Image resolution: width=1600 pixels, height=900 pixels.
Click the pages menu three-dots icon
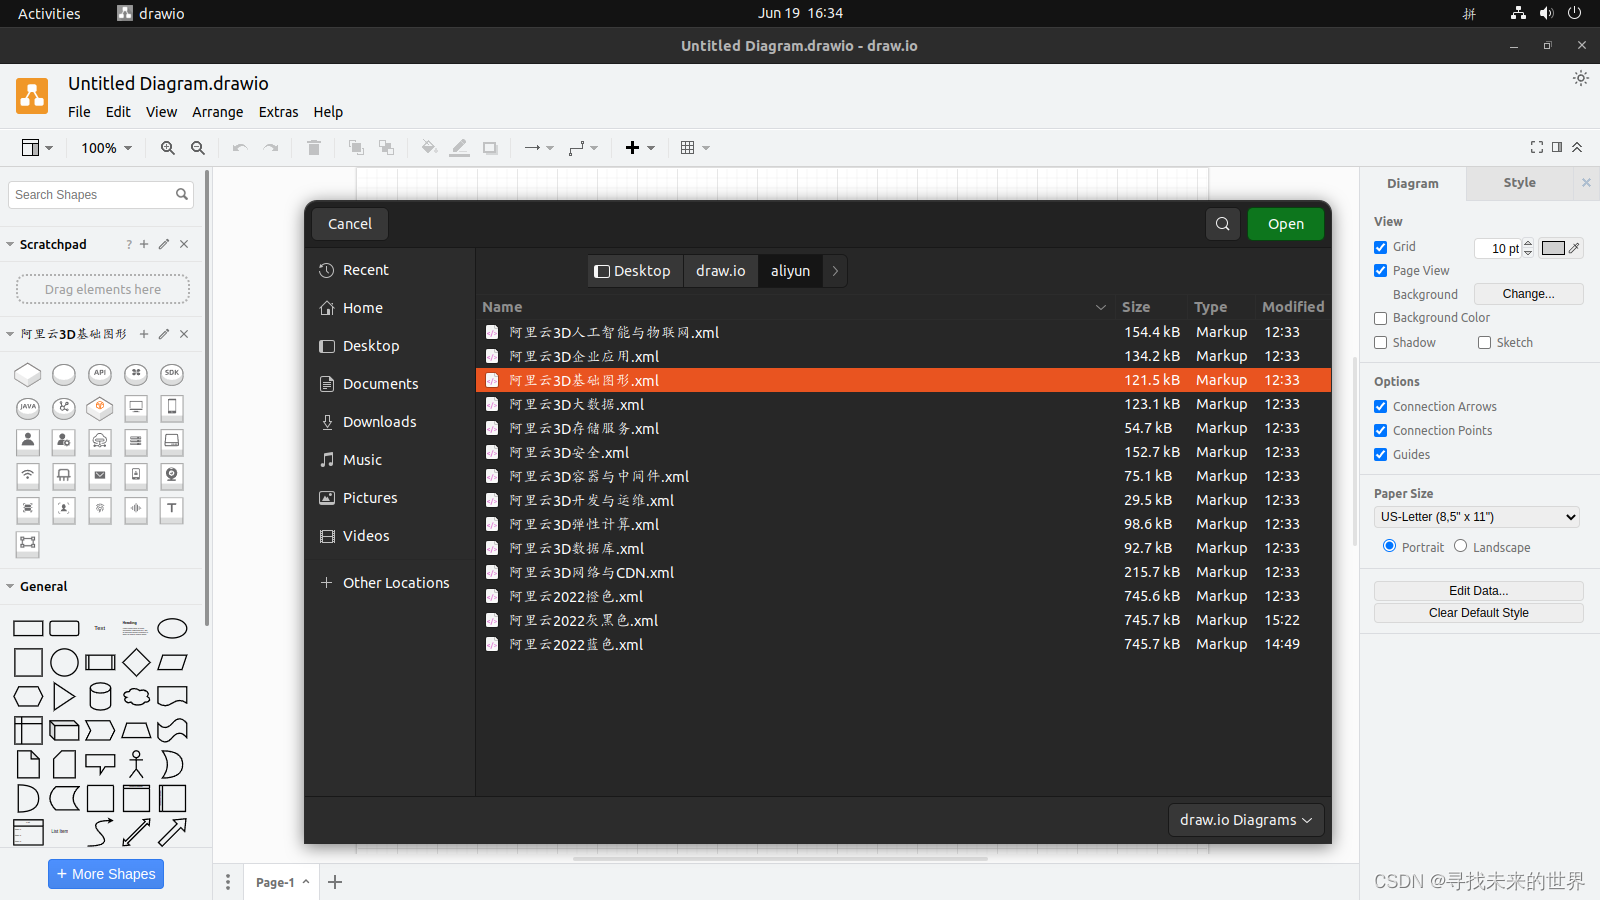(228, 882)
